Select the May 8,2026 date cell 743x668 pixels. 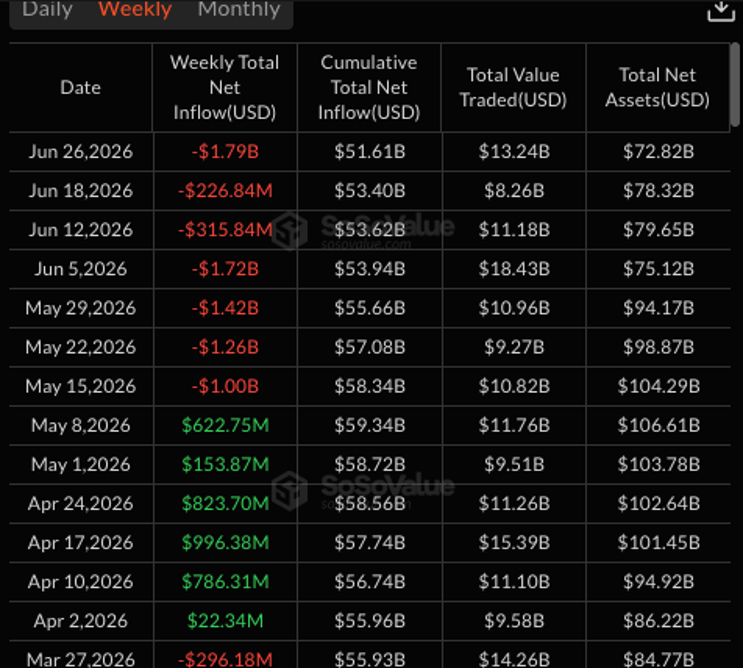point(81,425)
